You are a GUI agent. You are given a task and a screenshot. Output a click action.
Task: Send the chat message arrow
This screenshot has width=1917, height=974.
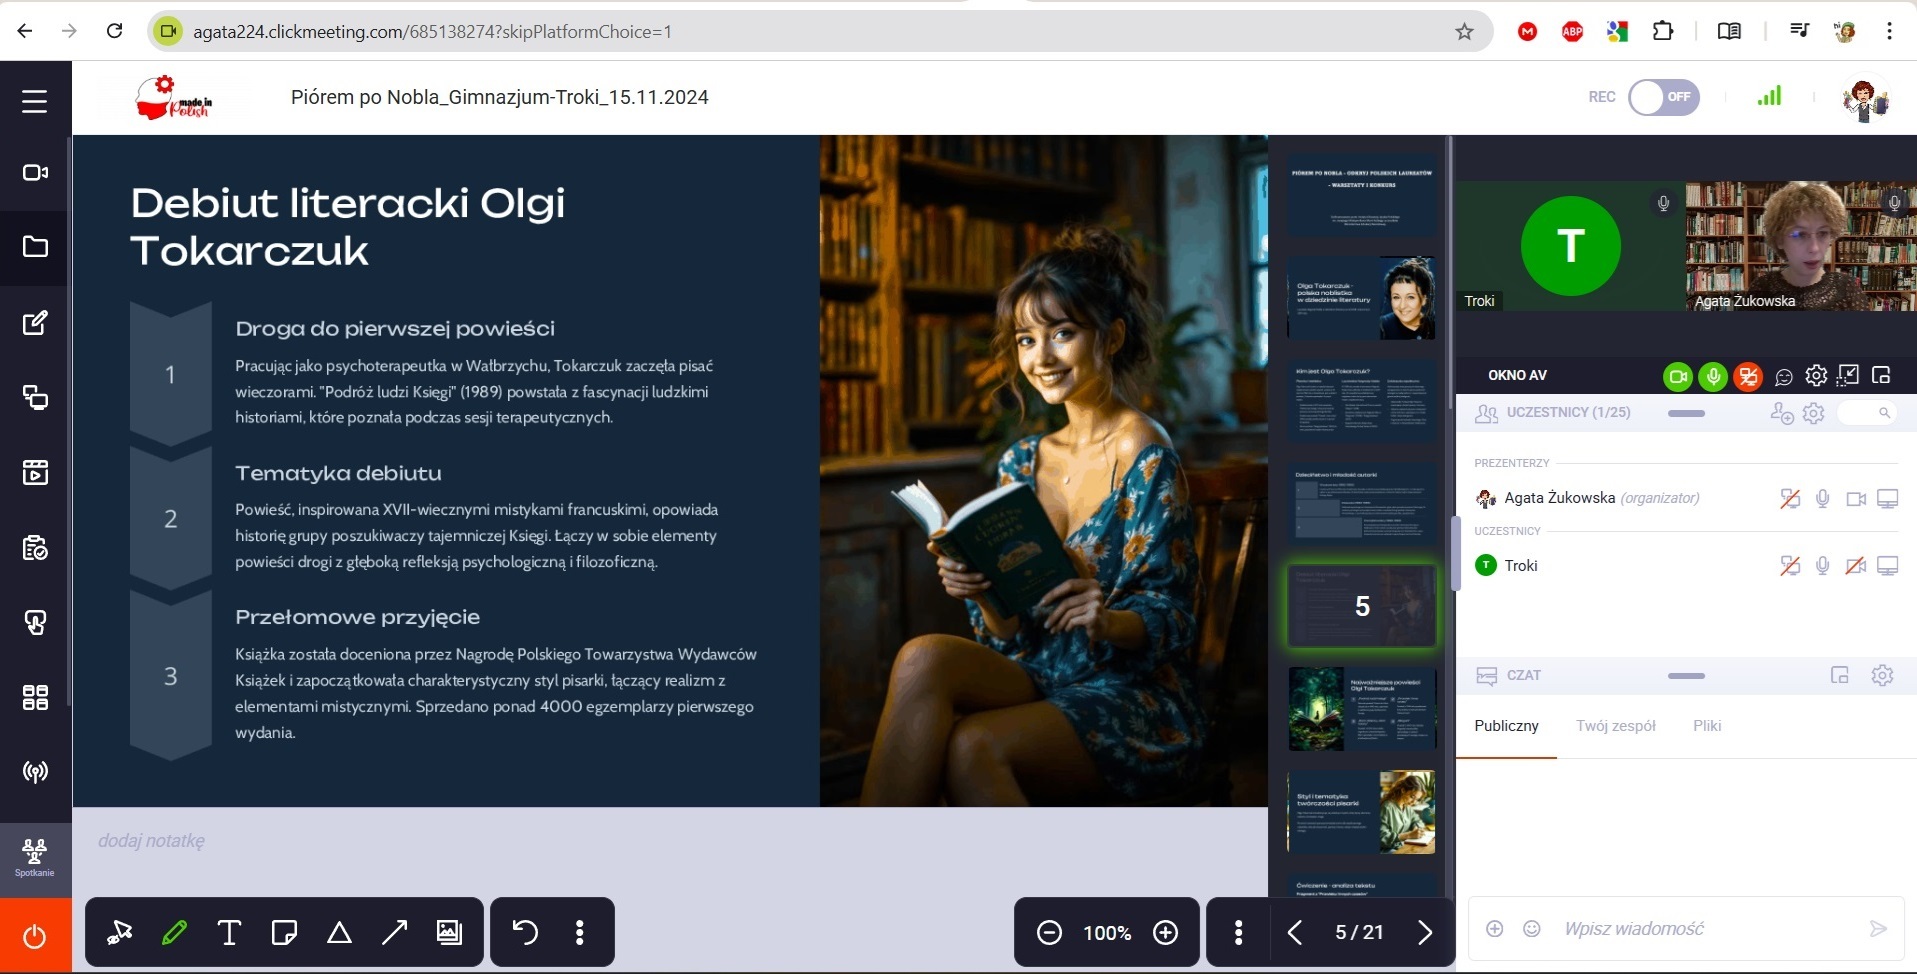pyautogui.click(x=1878, y=929)
